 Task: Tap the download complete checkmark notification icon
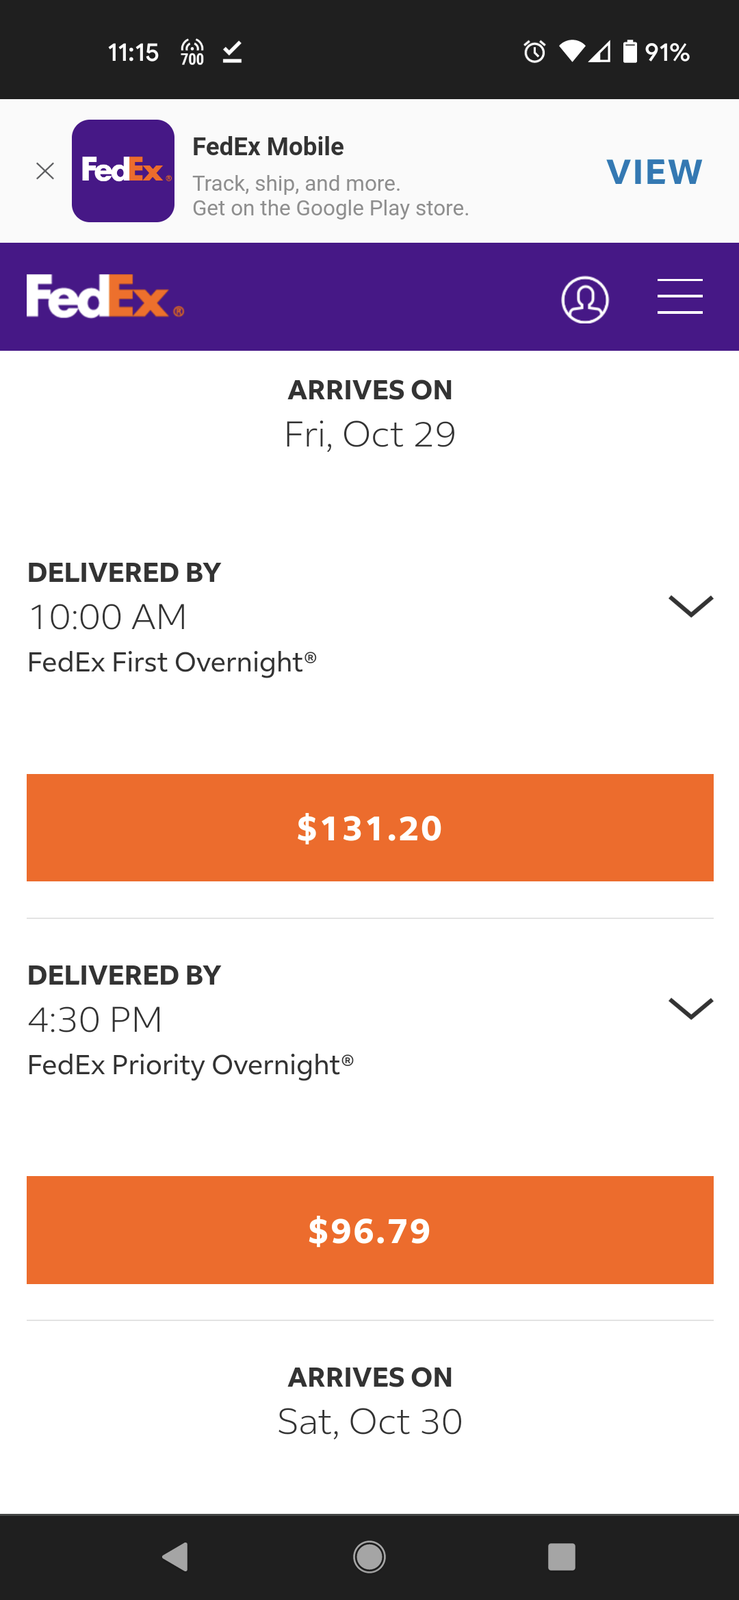tap(232, 52)
